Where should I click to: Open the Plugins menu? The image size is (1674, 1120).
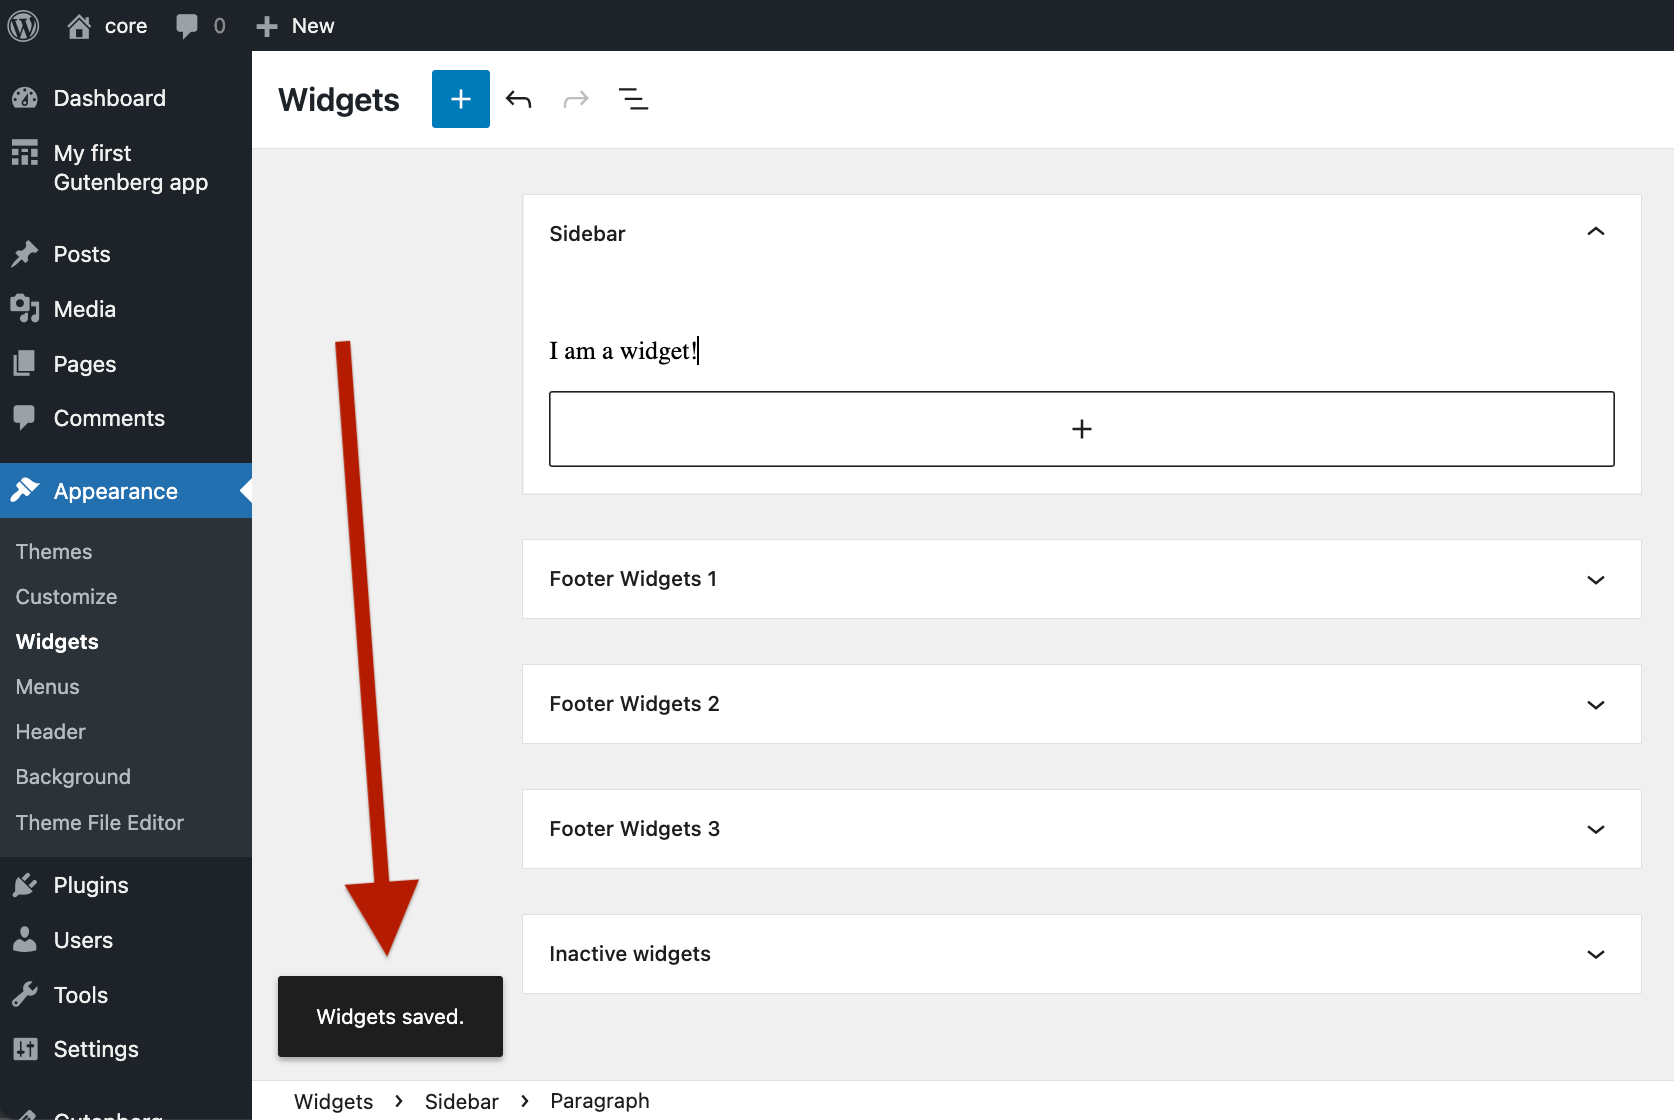(91, 885)
